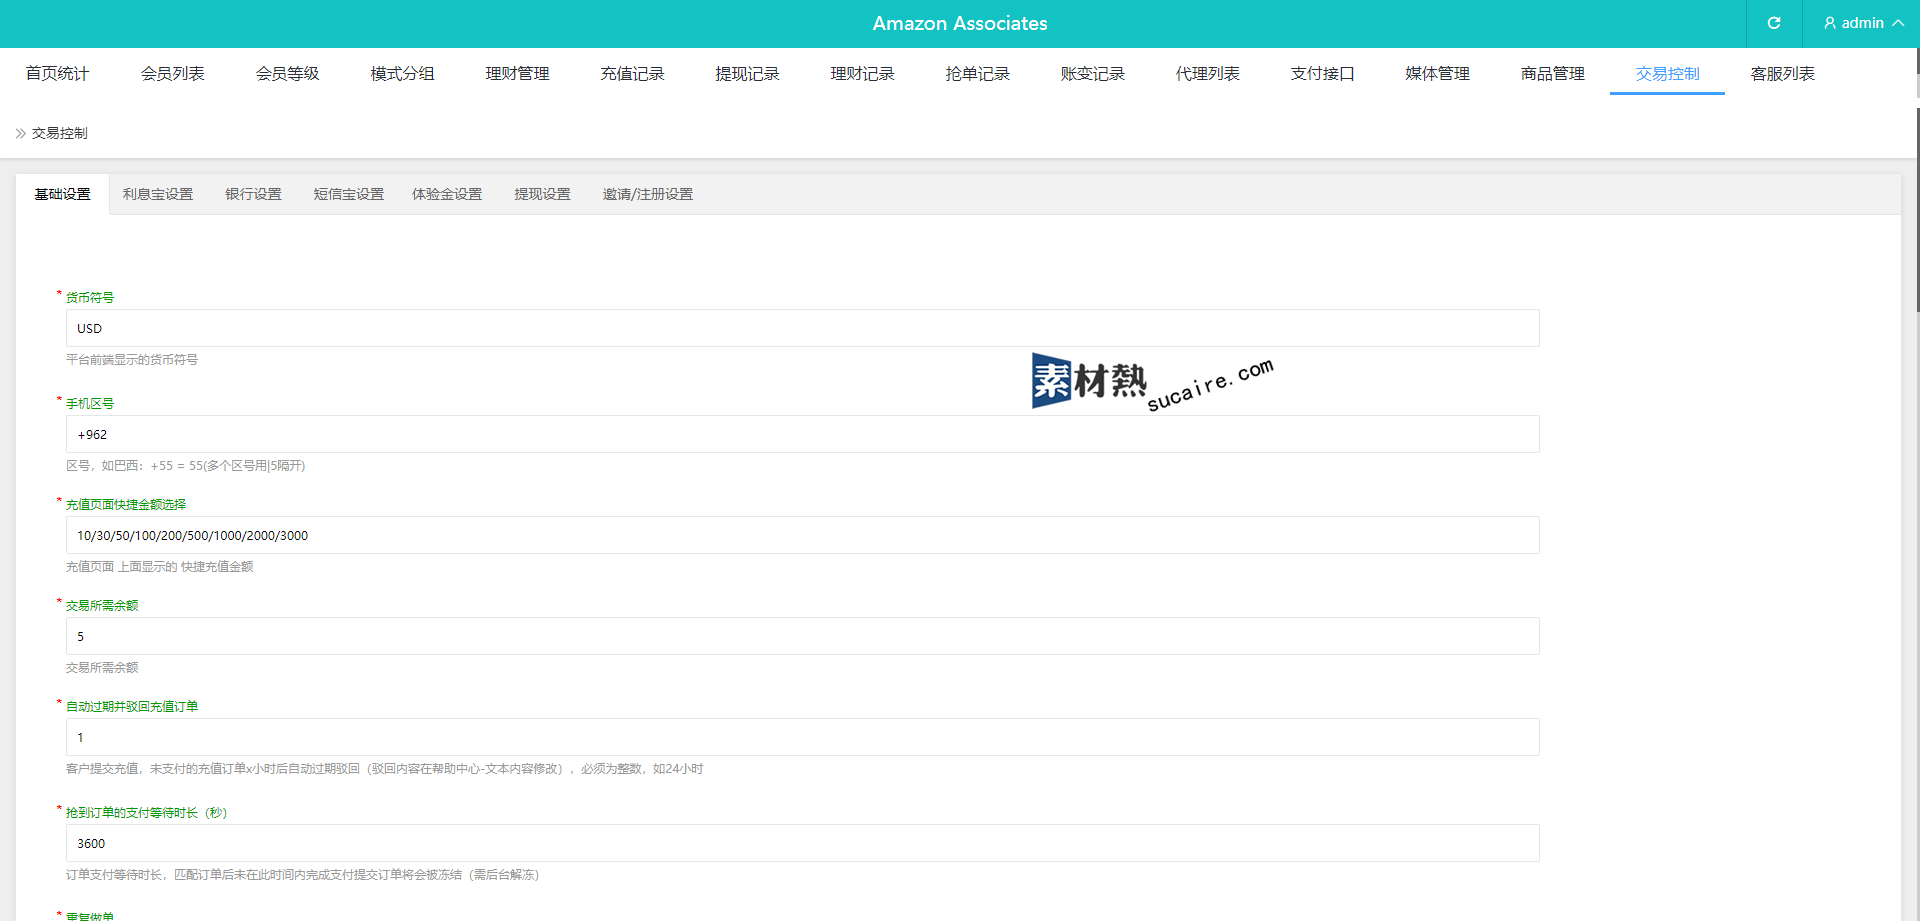Select 支付接口 in navigation
This screenshot has height=921, width=1920.
1322,73
